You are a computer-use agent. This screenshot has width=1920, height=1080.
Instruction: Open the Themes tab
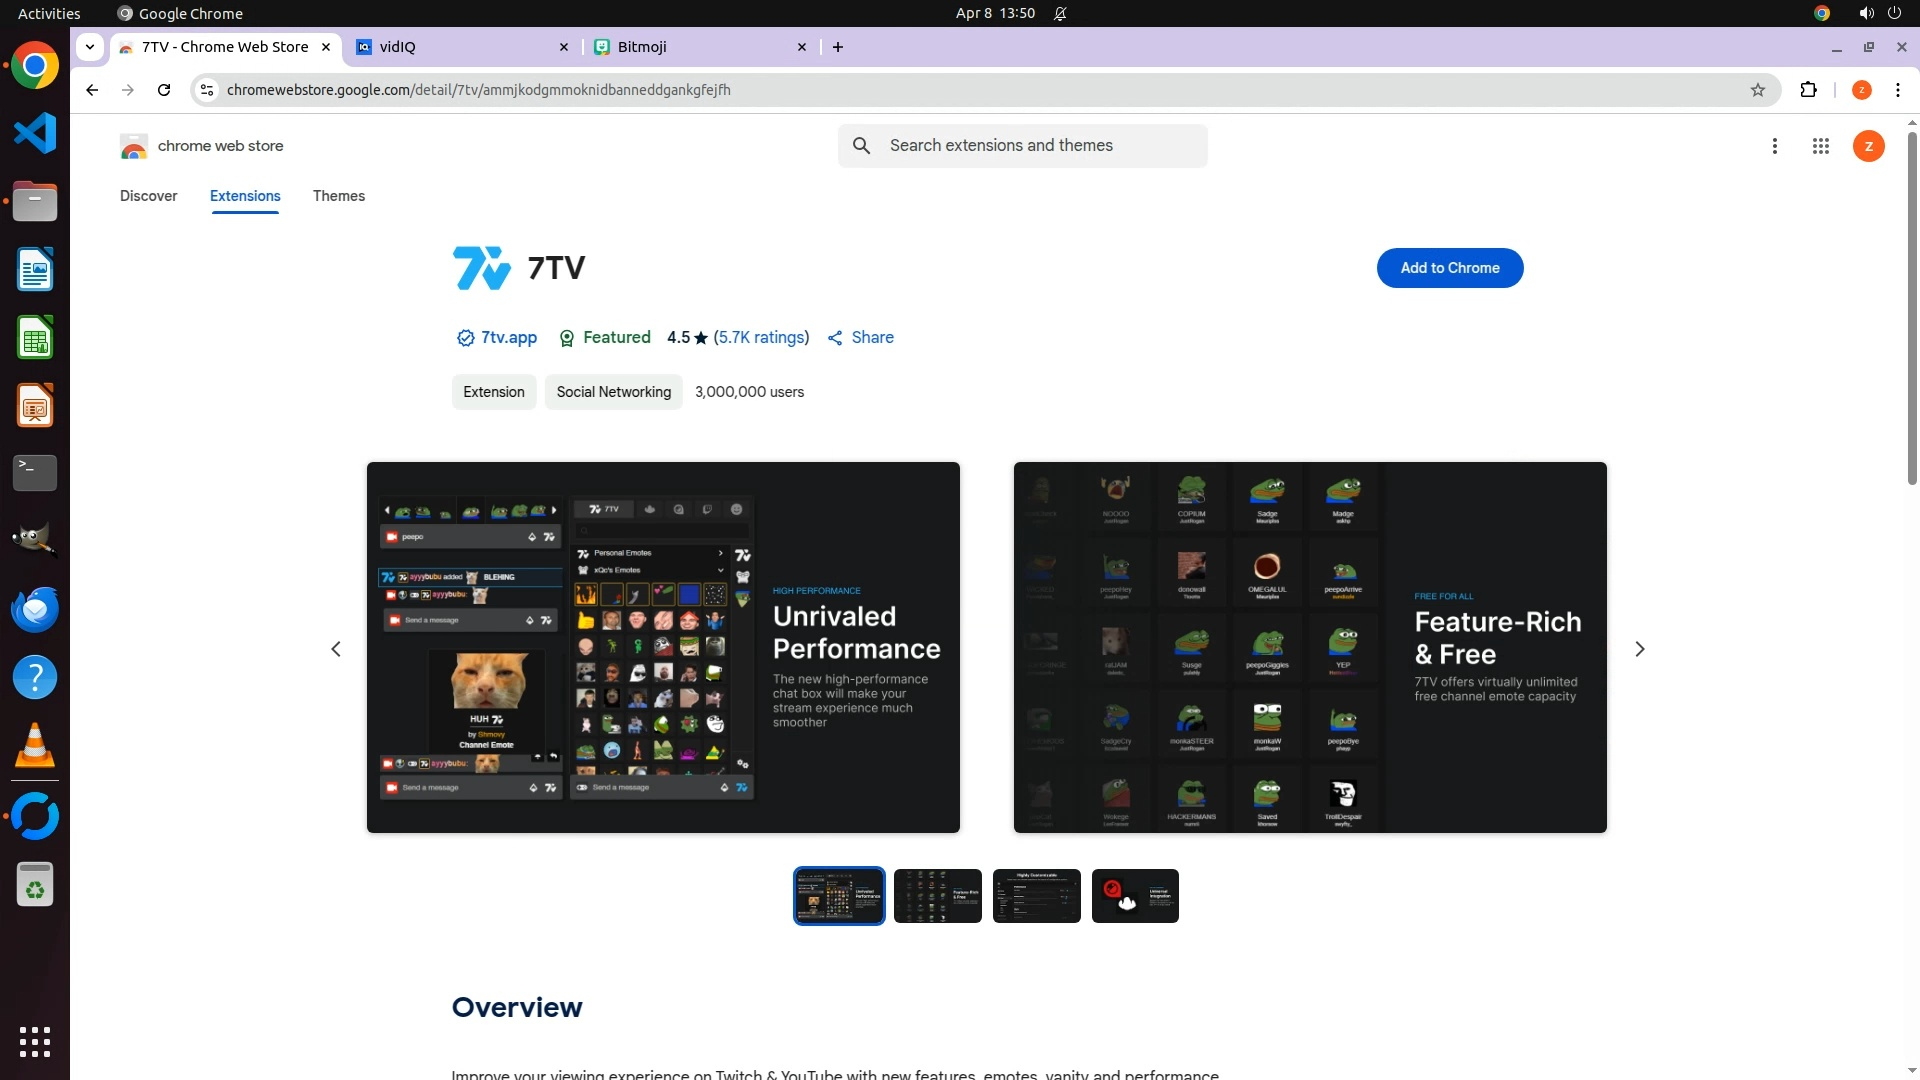tap(338, 196)
